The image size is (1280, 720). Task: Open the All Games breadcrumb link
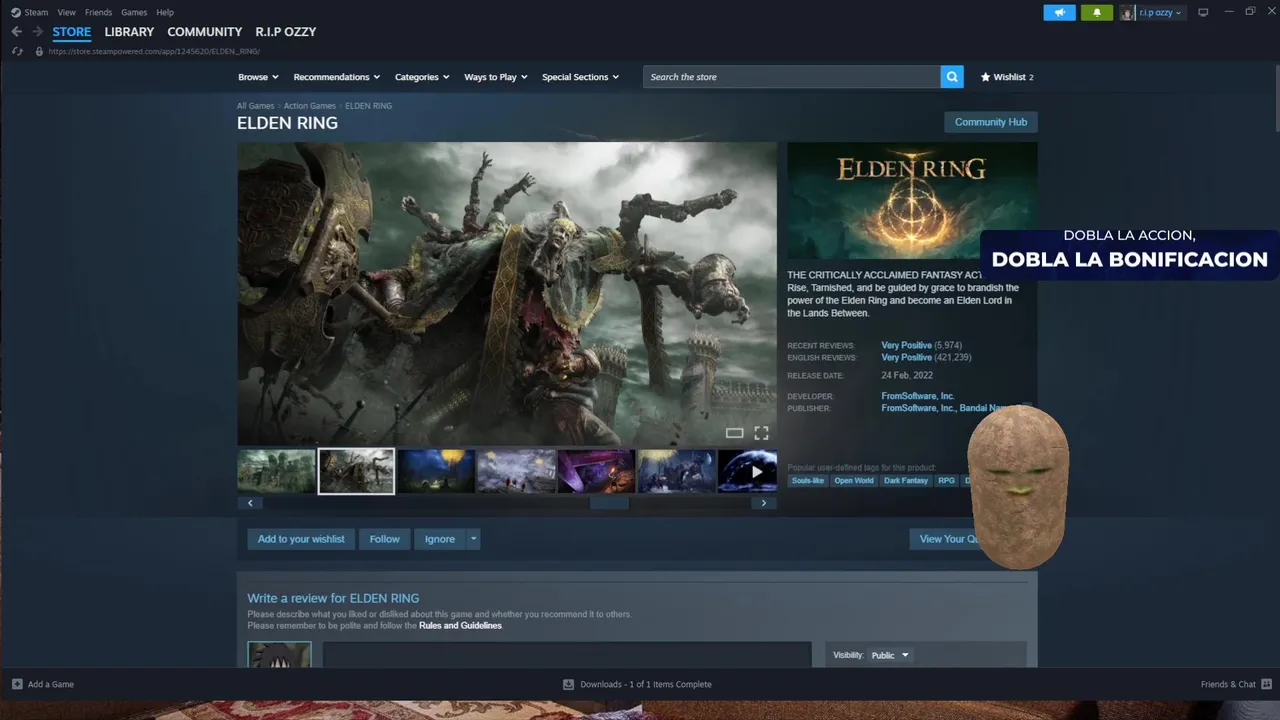[255, 106]
